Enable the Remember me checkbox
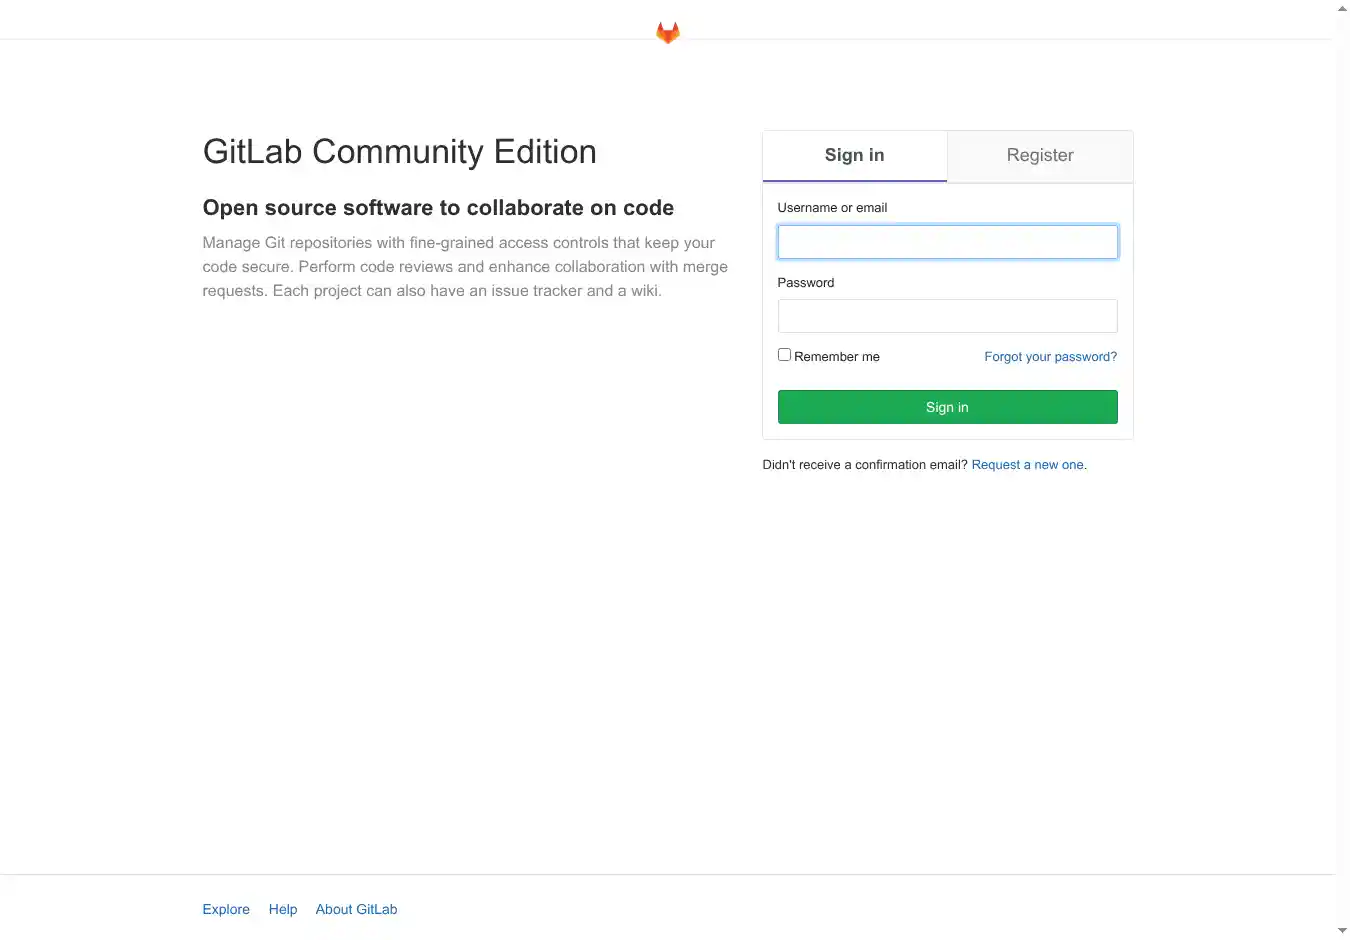Viewport: 1350px width, 940px height. coord(785,355)
